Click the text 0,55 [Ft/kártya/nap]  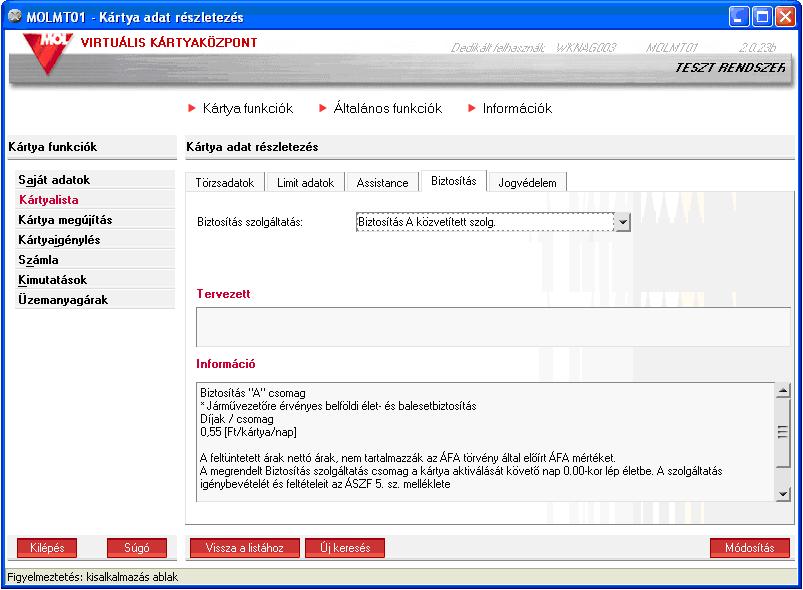[248, 432]
